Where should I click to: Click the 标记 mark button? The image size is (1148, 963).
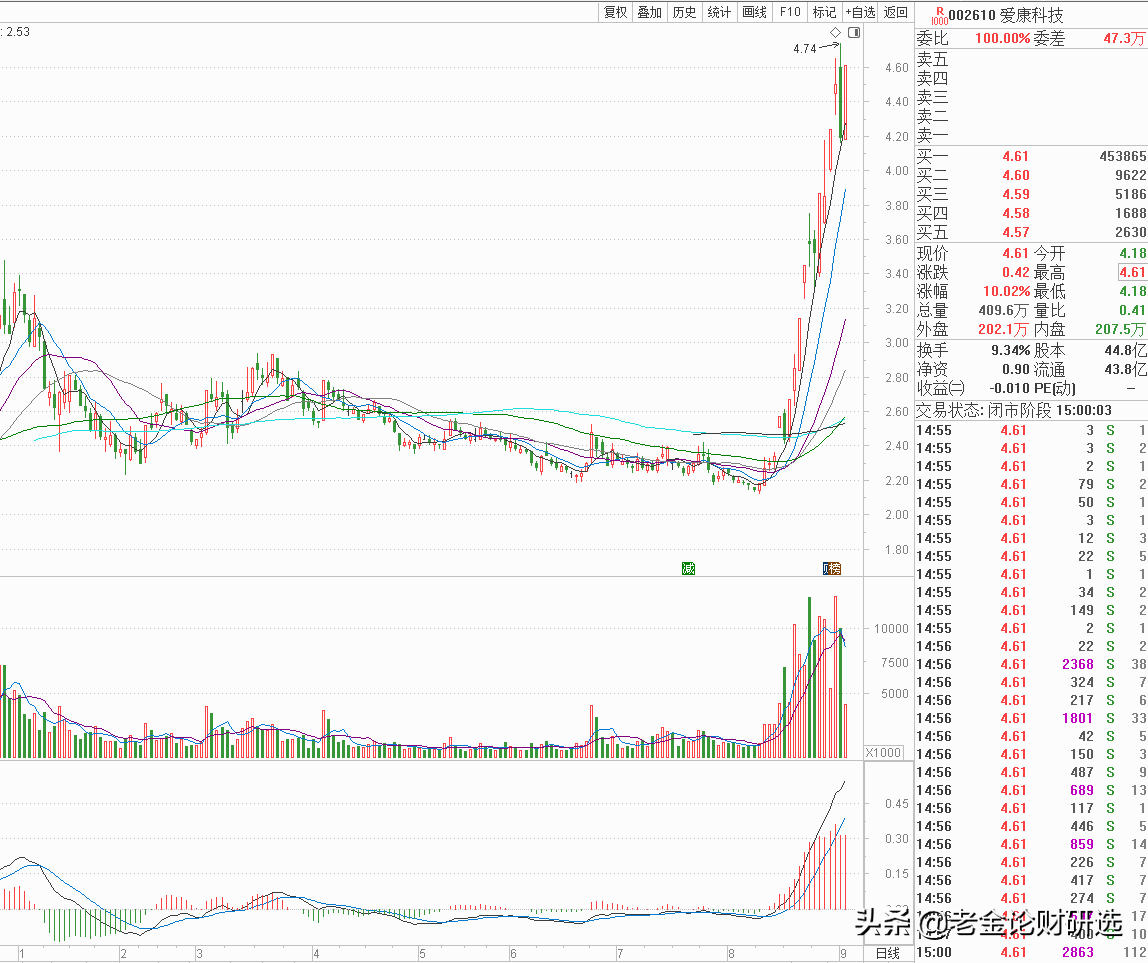pyautogui.click(x=824, y=12)
